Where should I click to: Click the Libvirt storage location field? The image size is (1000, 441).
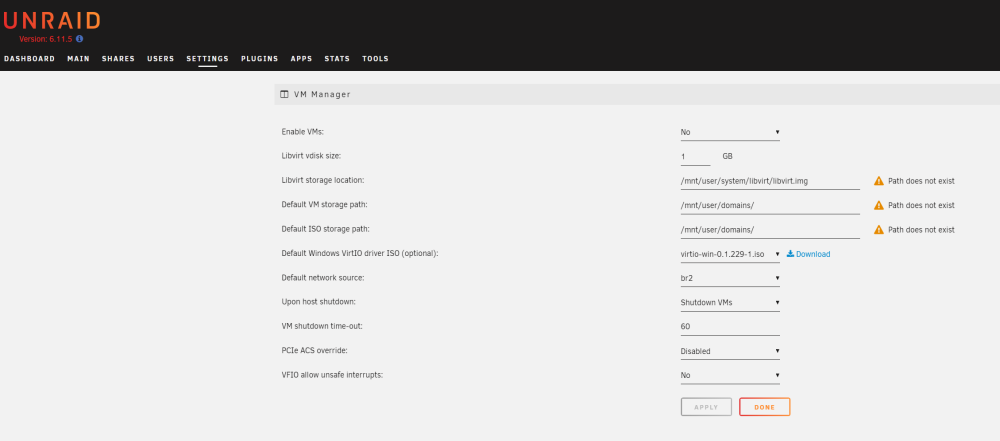770,181
